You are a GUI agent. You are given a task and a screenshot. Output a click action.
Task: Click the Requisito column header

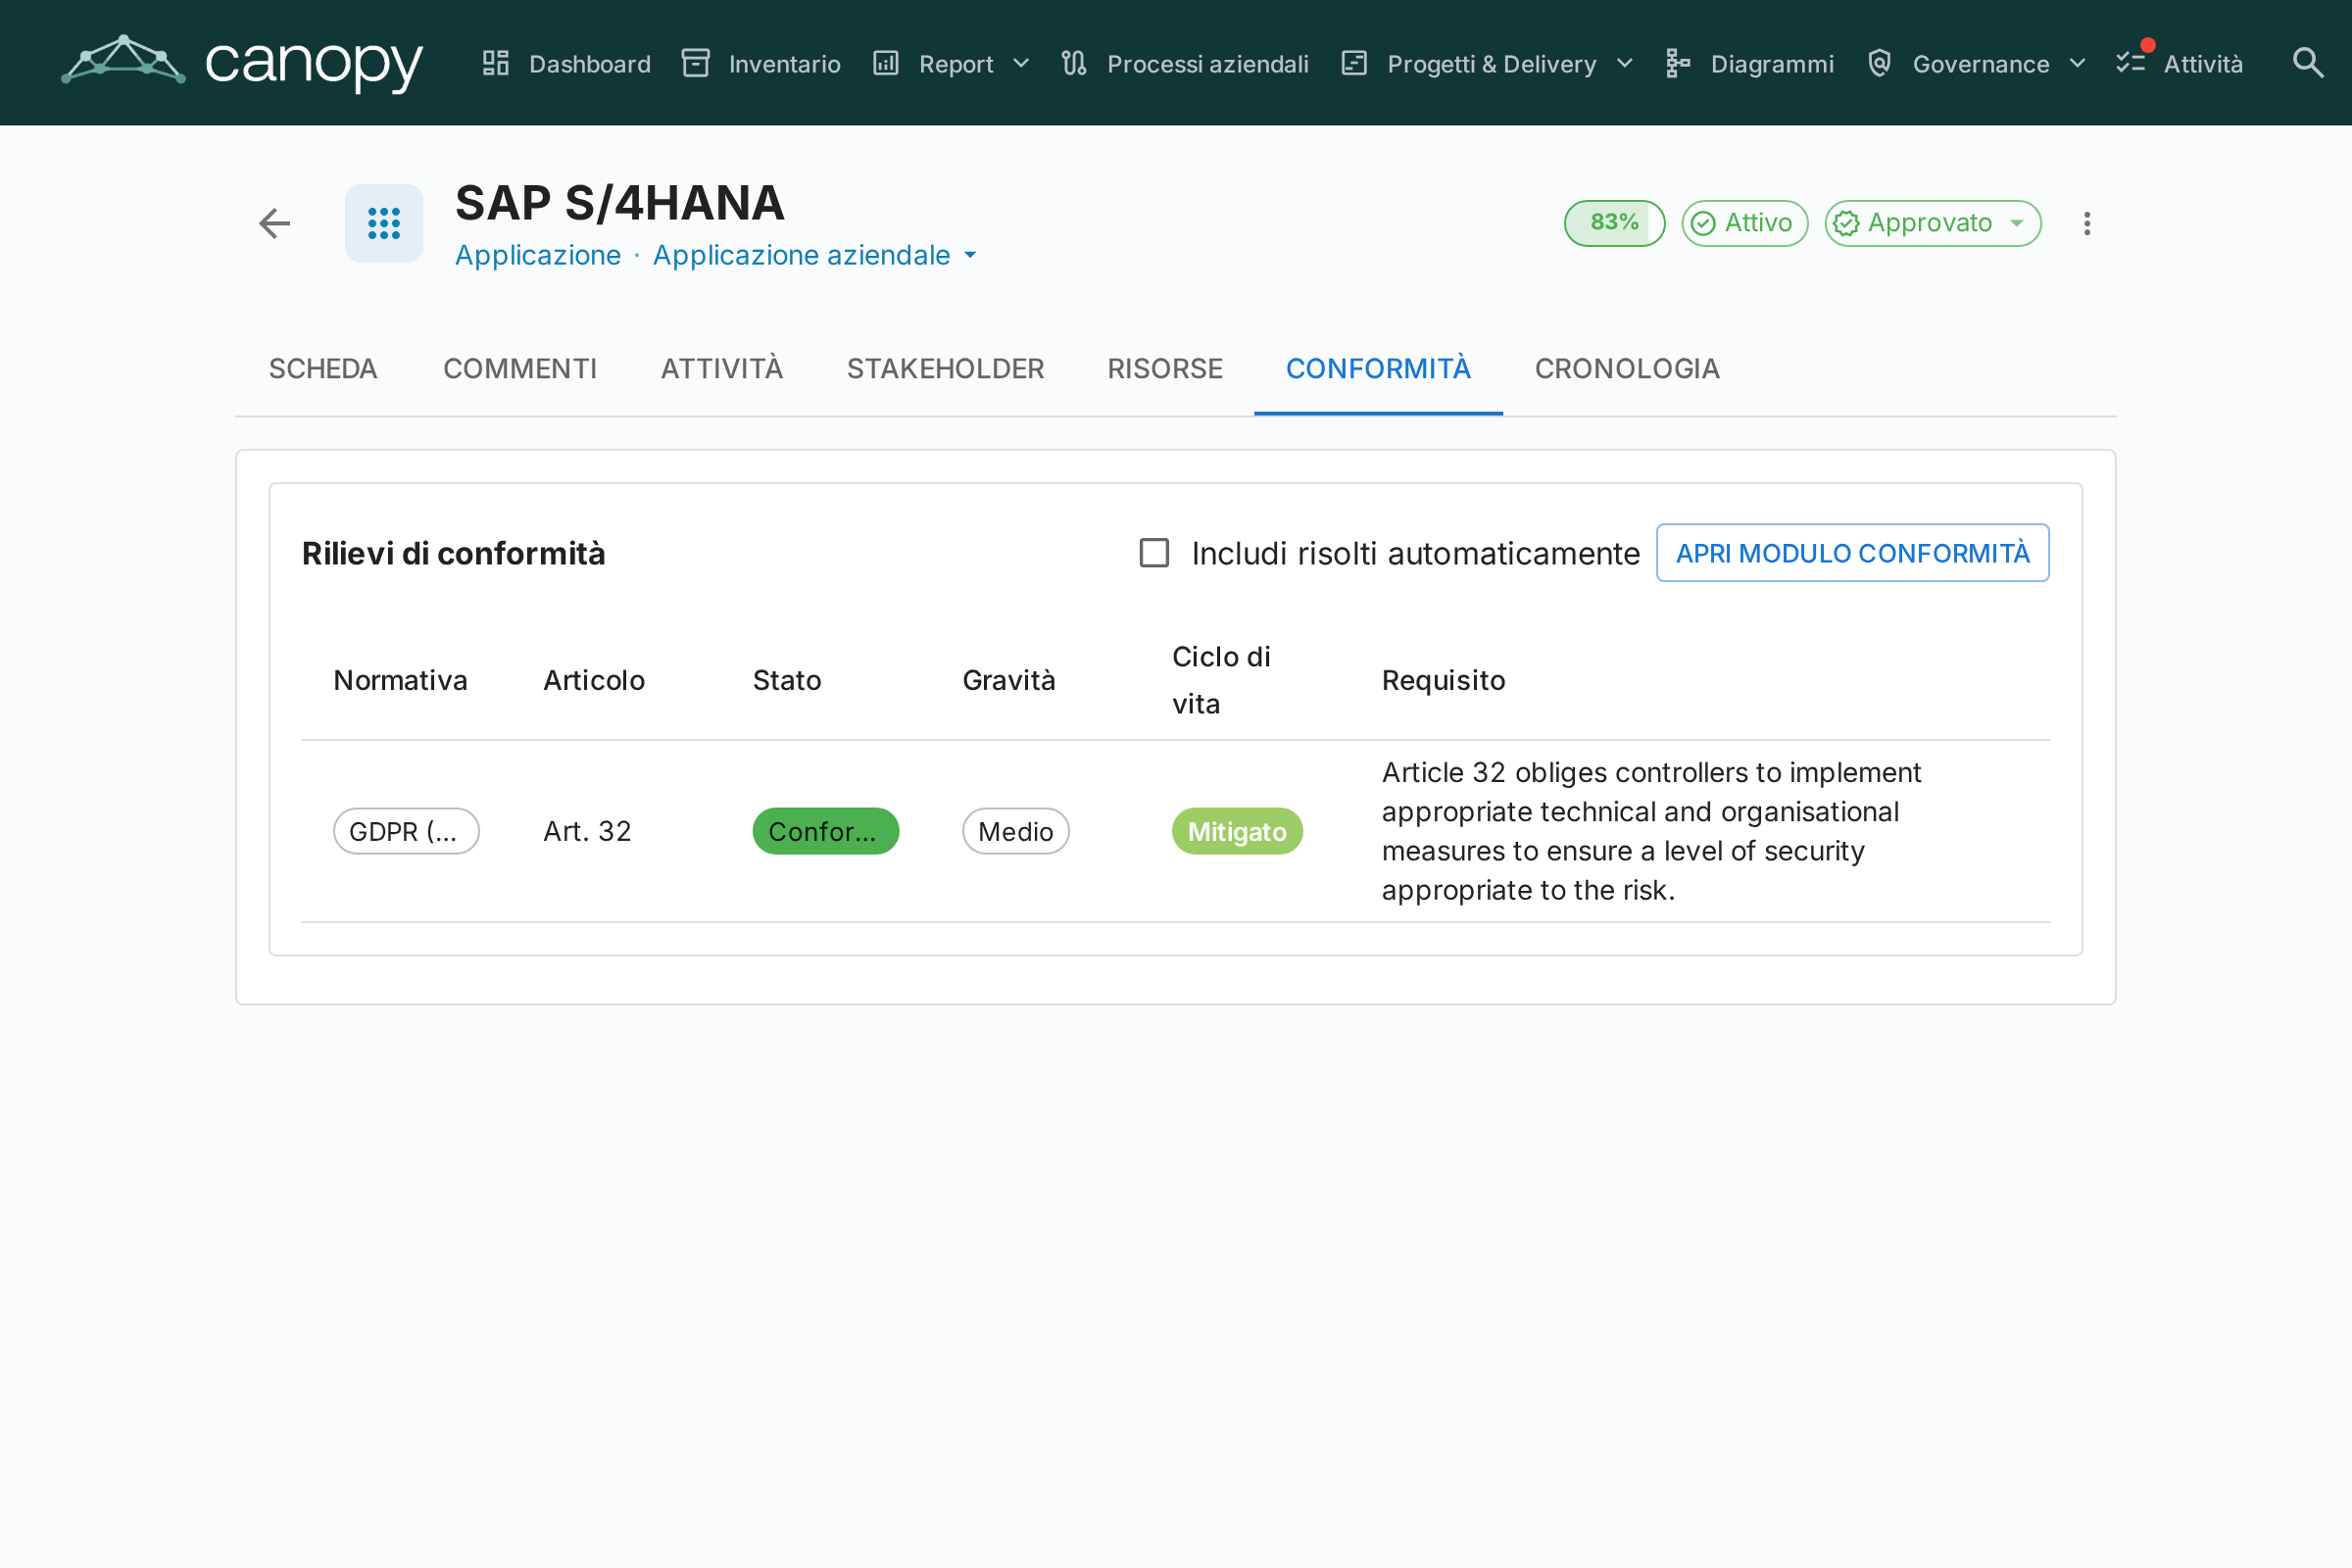click(1444, 681)
